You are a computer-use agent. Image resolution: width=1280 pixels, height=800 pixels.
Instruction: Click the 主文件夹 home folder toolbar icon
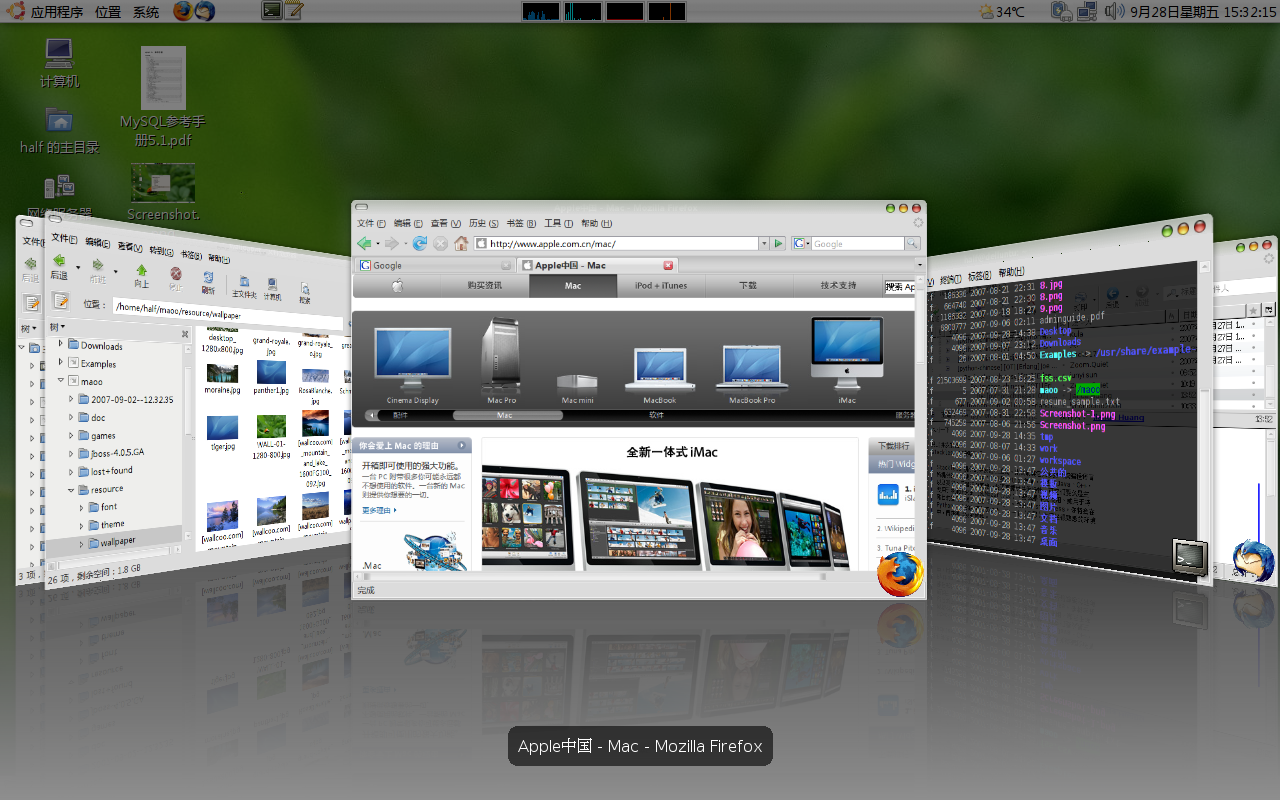[x=244, y=288]
